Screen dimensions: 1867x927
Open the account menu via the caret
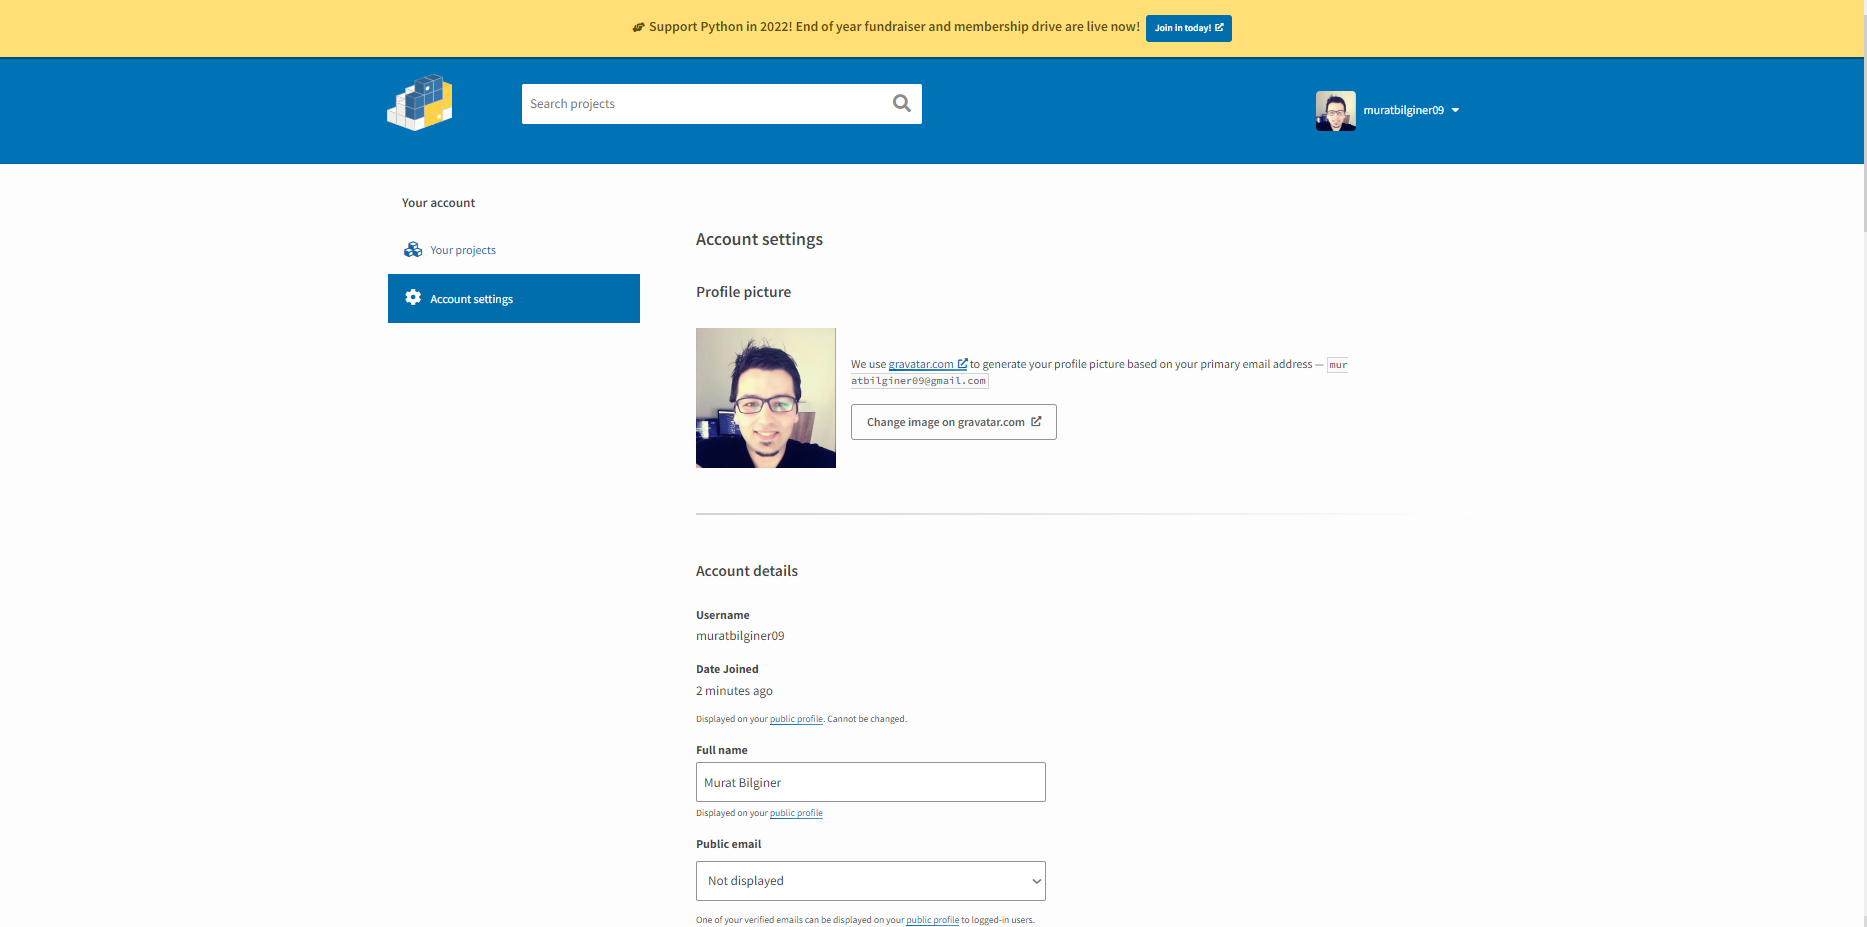point(1457,110)
